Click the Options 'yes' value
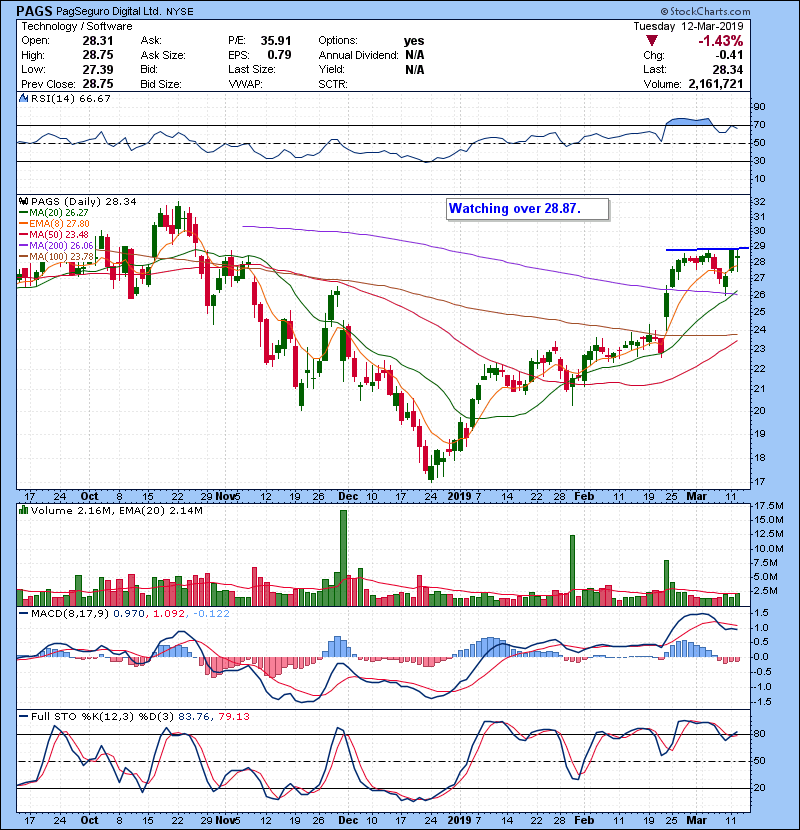Viewport: 800px width, 830px height. tap(414, 41)
